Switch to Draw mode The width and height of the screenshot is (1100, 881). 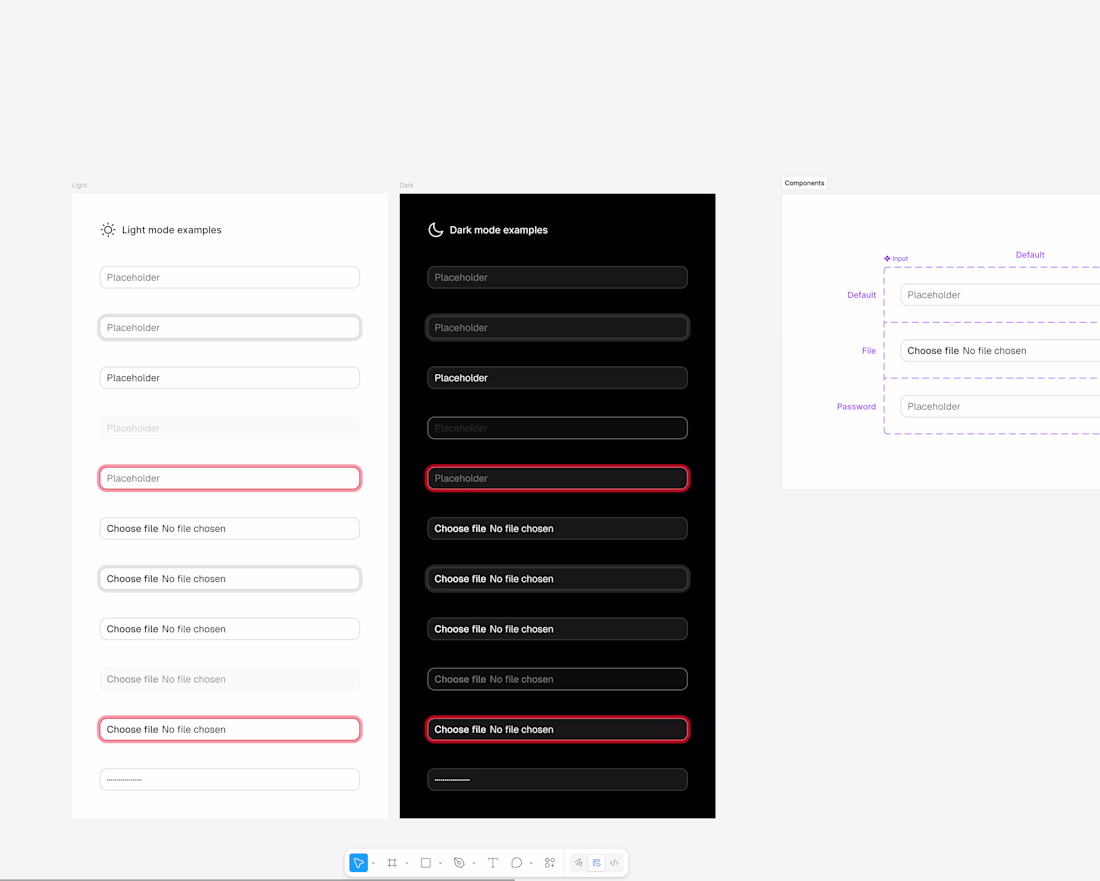pos(579,863)
